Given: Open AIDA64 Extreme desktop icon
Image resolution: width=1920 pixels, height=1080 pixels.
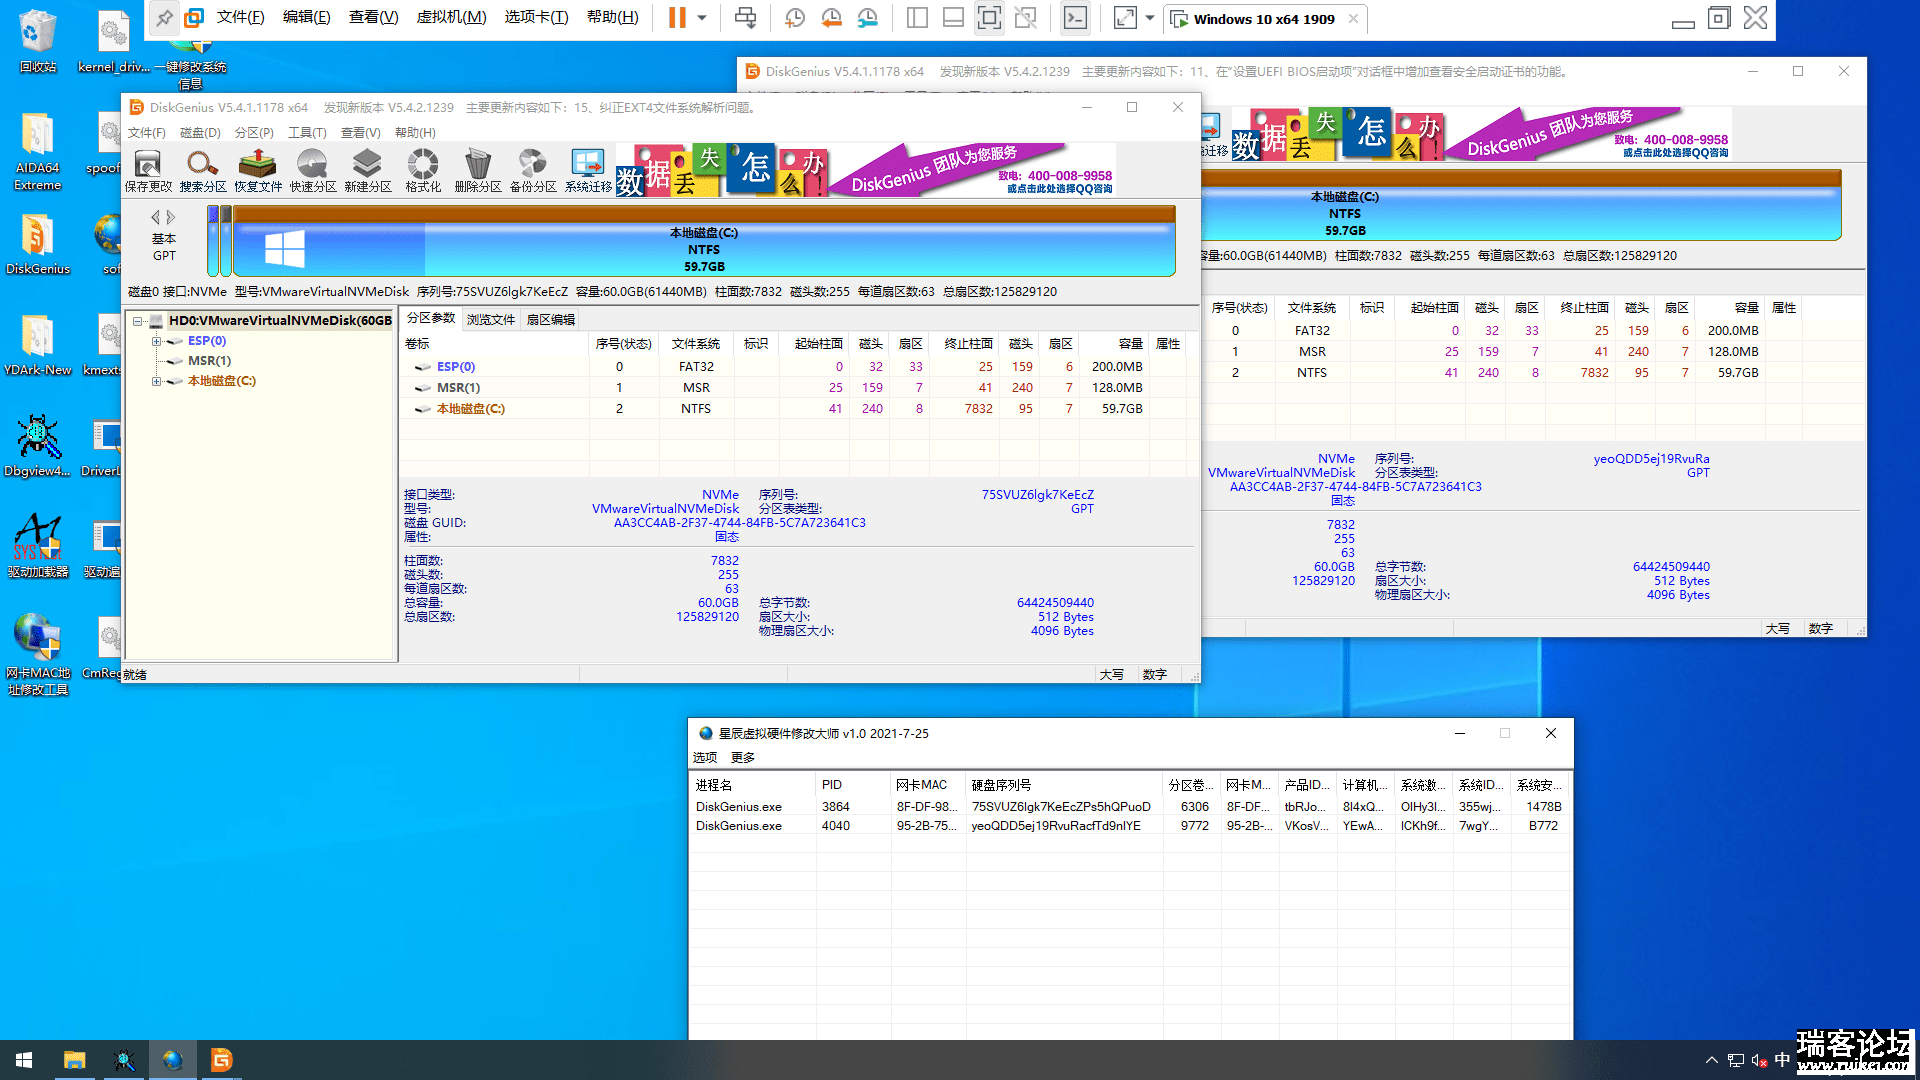Looking at the screenshot, I should (x=38, y=150).
